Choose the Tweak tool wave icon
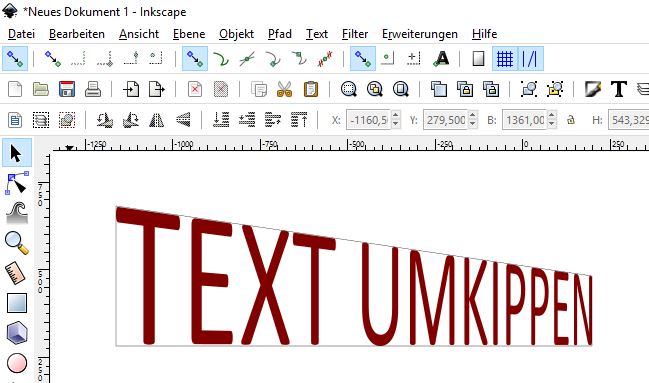 point(17,213)
